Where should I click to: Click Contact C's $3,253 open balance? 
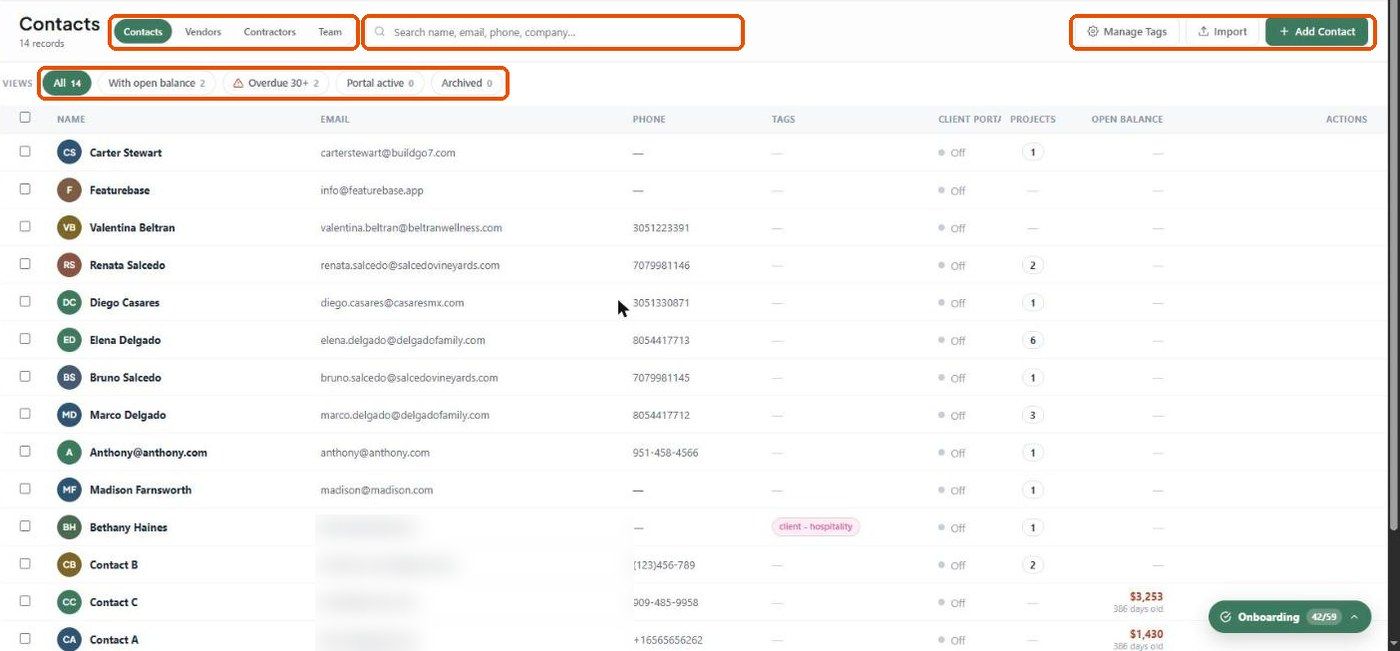1146,597
